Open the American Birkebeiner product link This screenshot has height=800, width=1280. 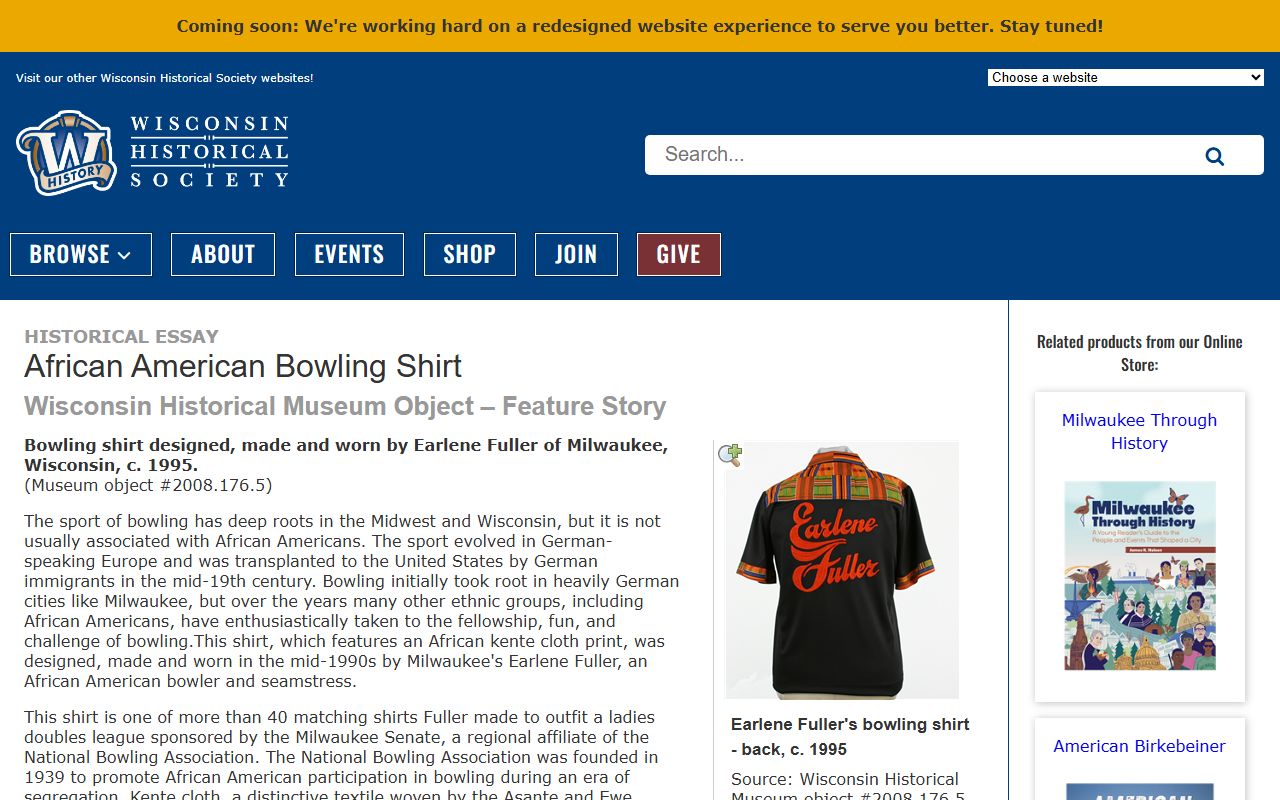click(1139, 746)
